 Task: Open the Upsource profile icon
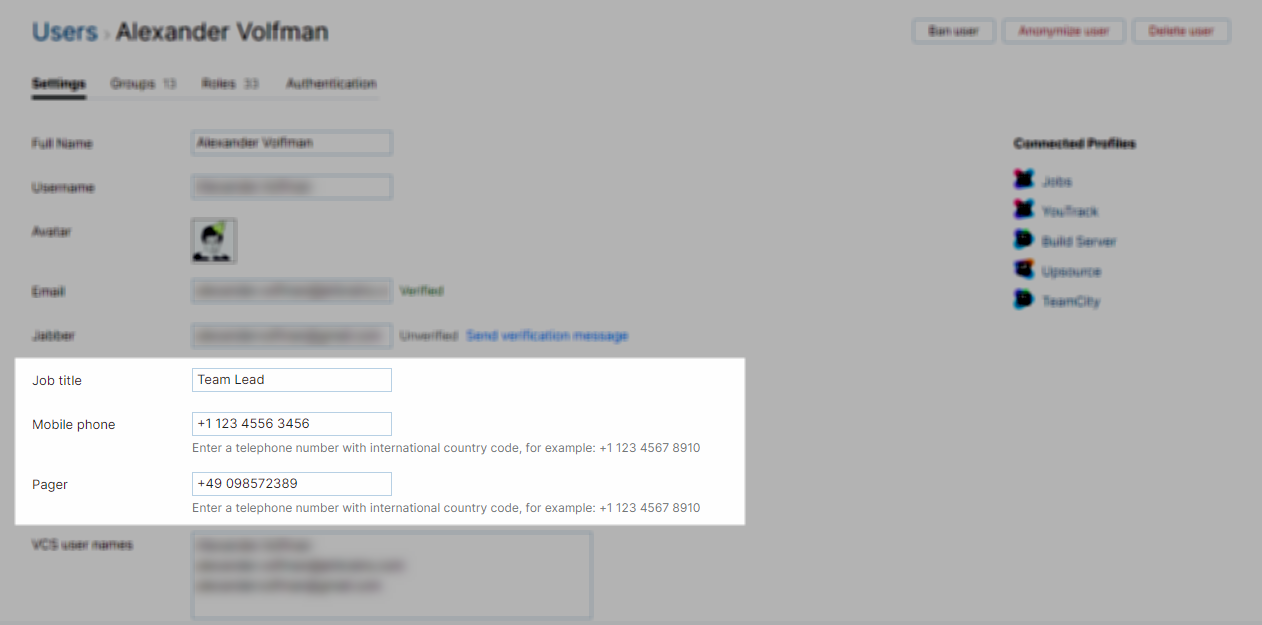click(1023, 271)
